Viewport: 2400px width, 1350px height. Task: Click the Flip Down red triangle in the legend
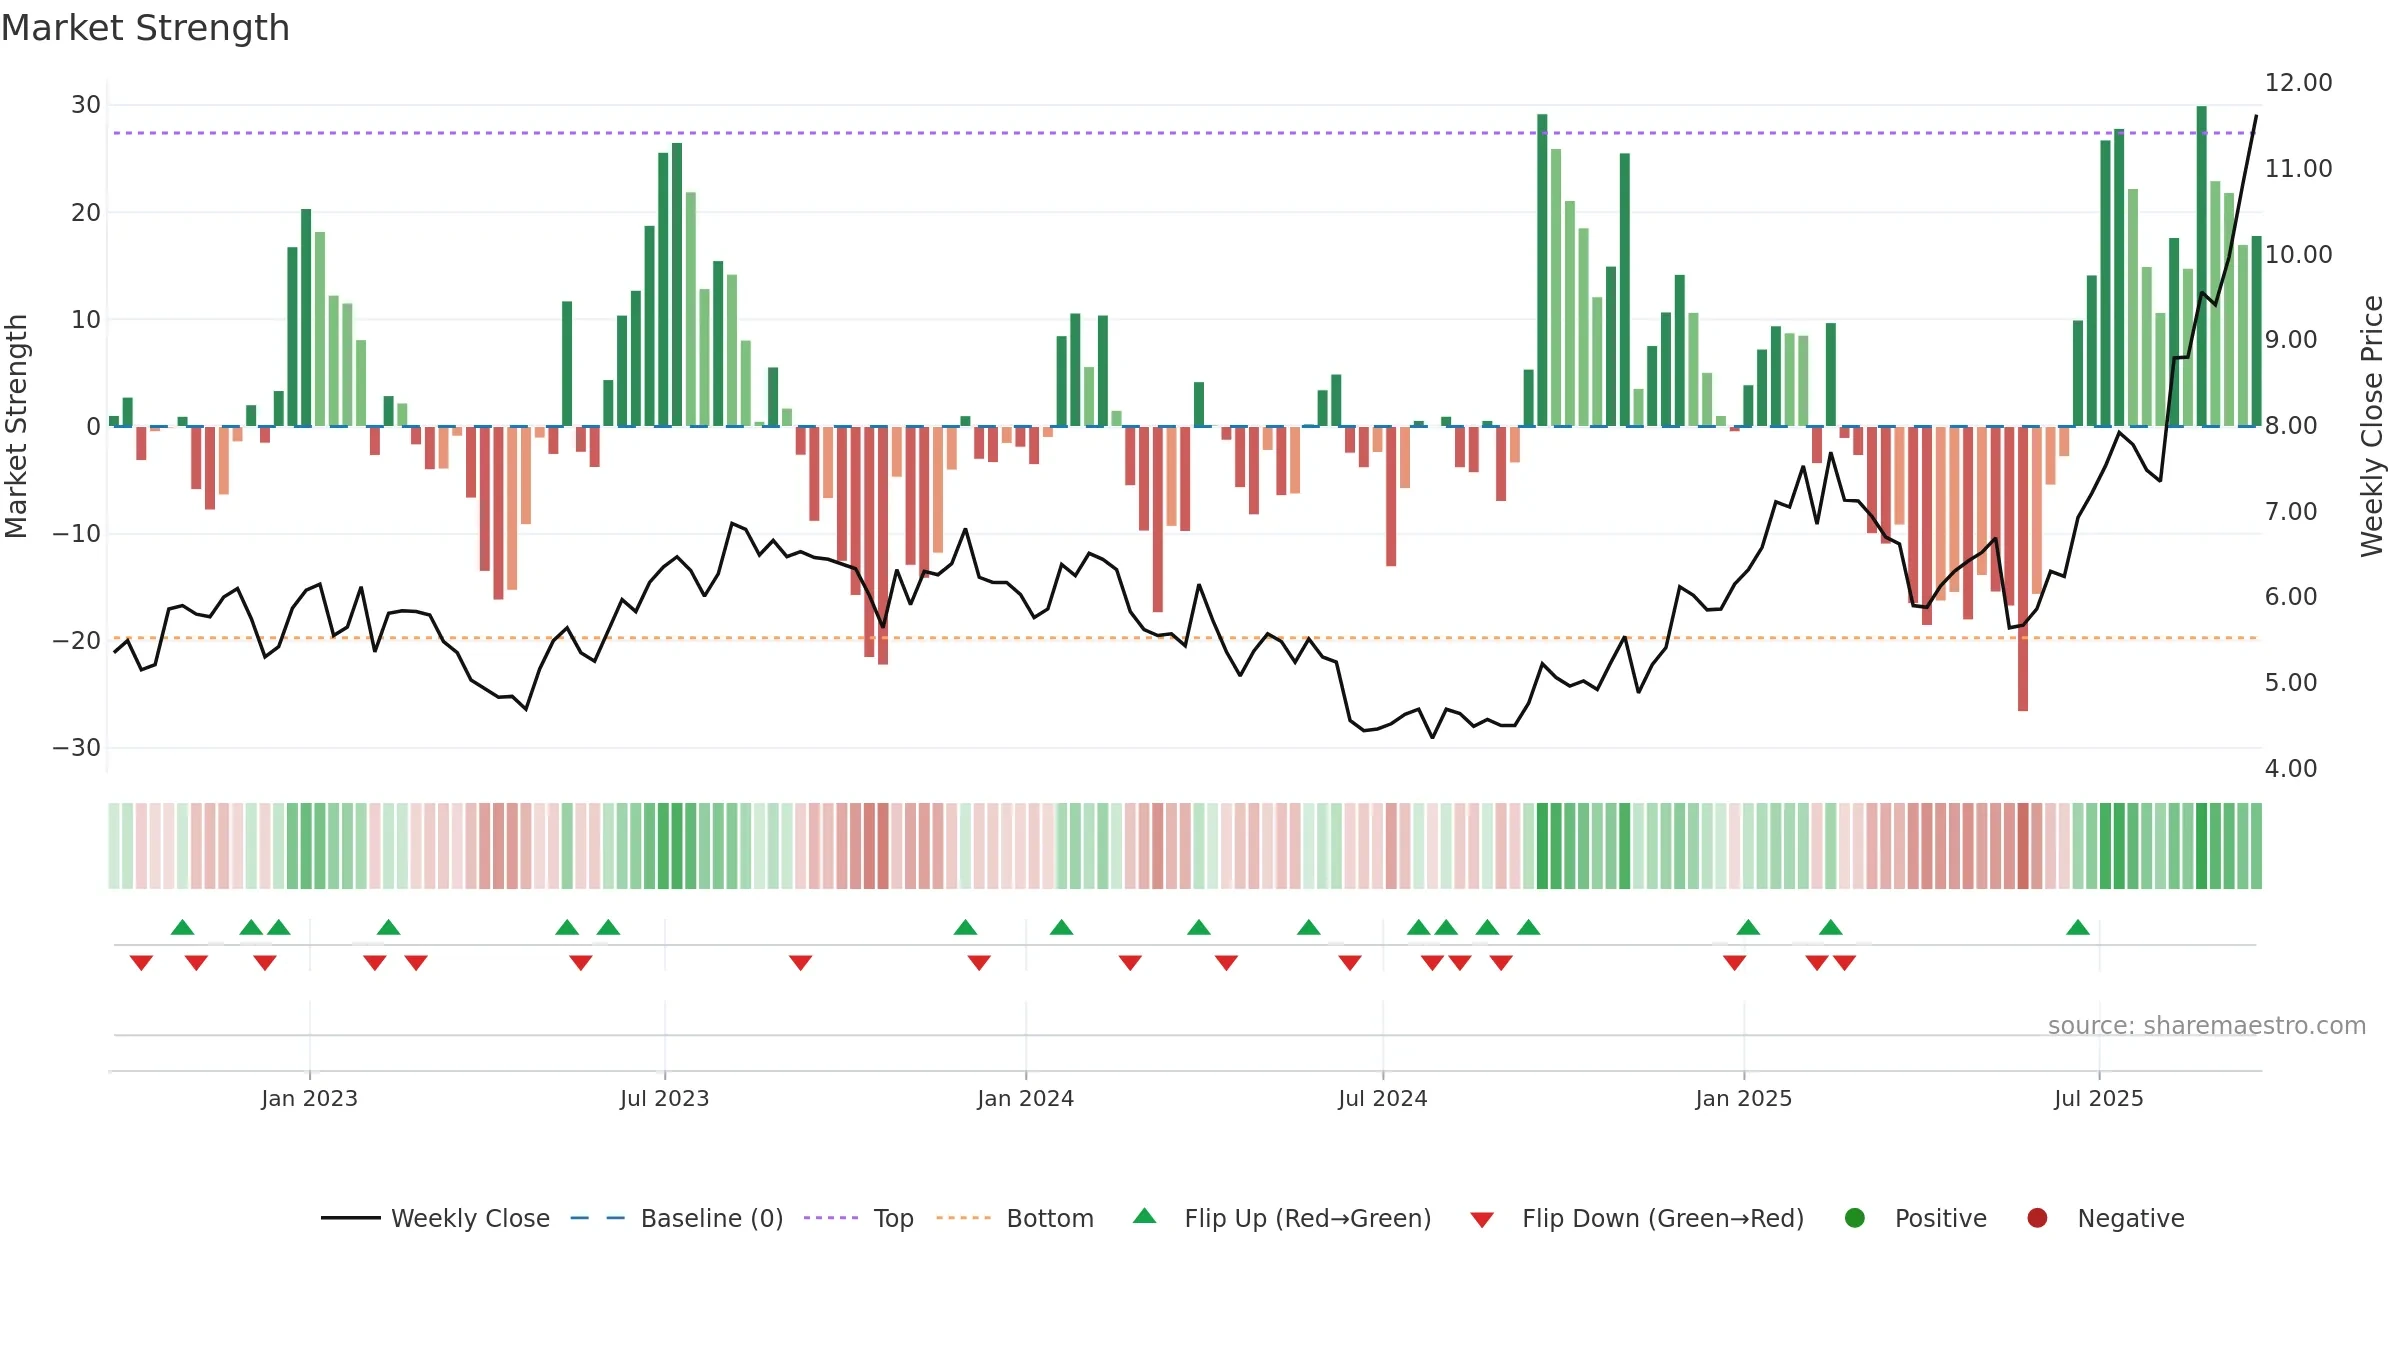(x=1482, y=1219)
